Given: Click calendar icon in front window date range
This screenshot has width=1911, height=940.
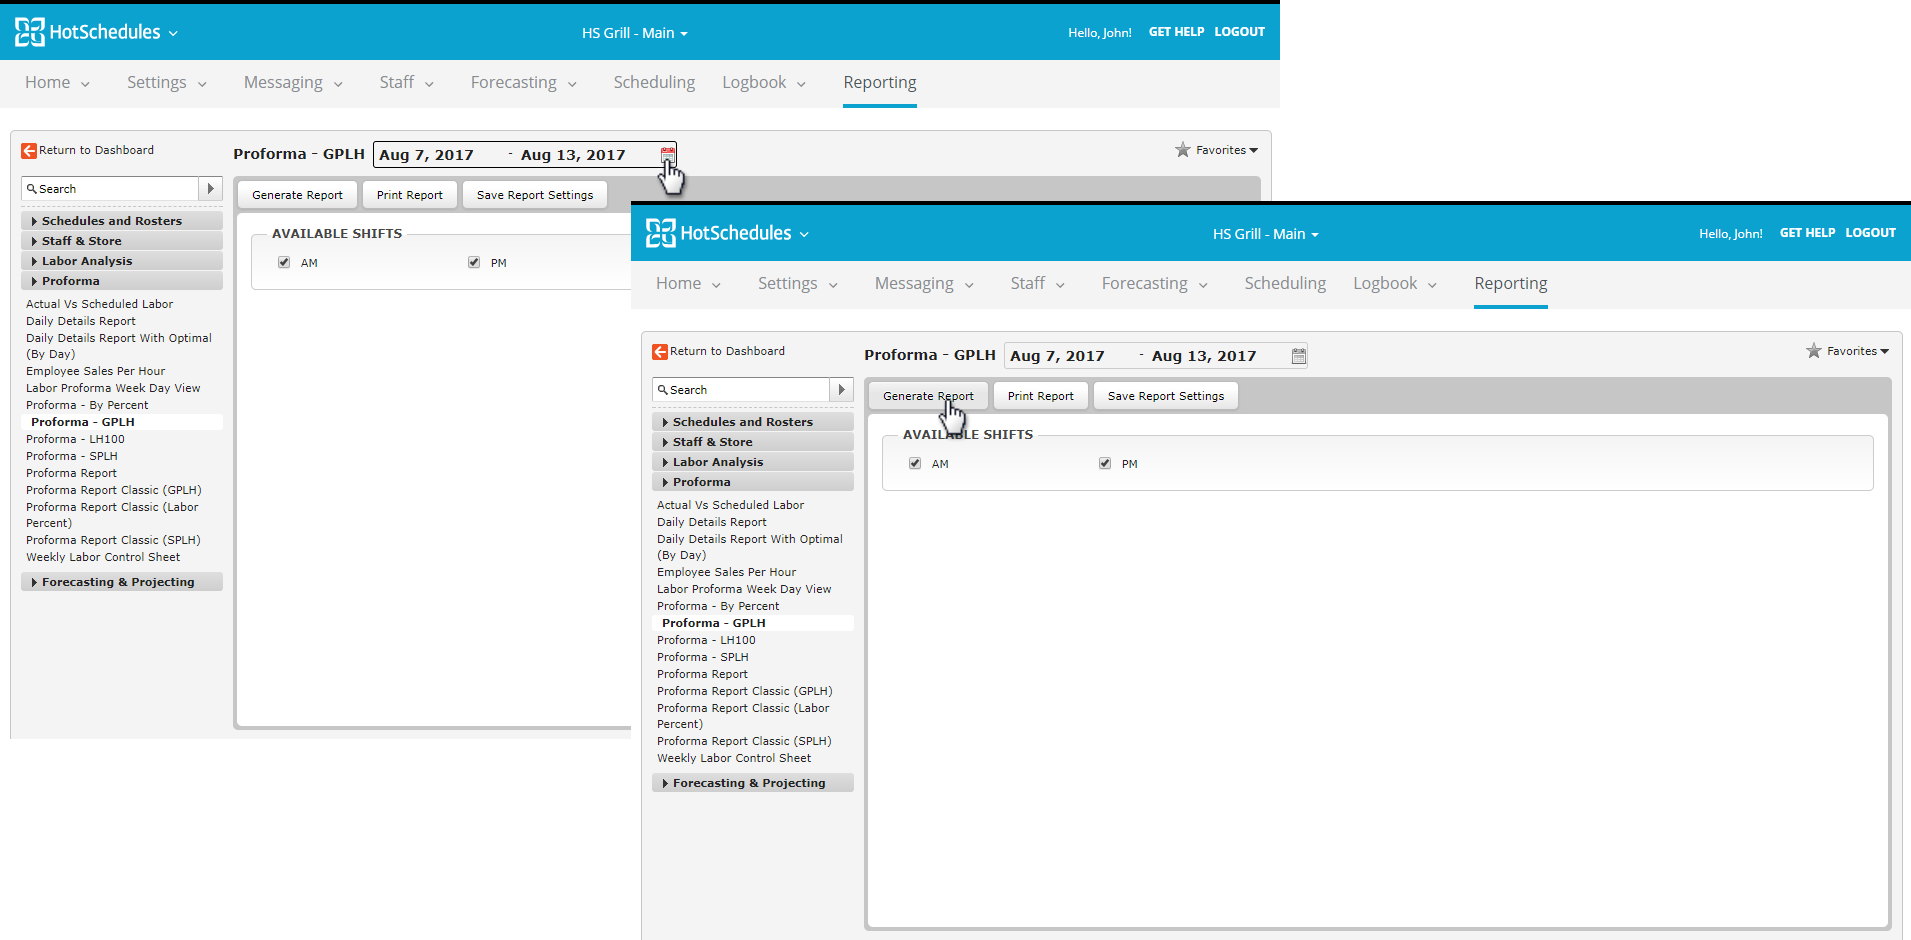Looking at the screenshot, I should (x=1299, y=356).
